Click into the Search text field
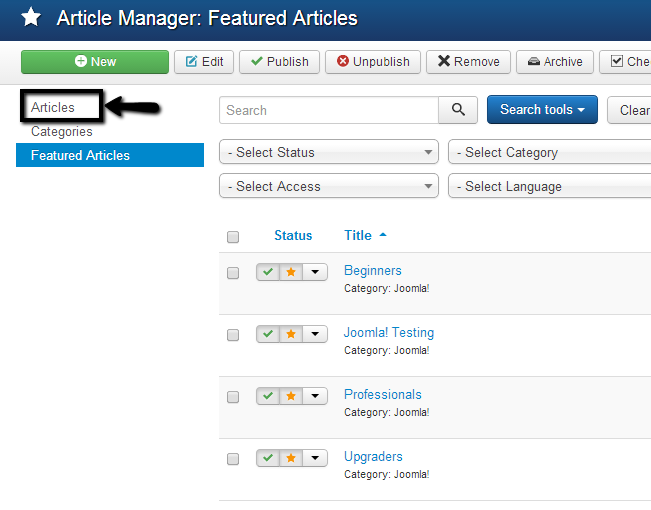The height and width of the screenshot is (510, 651). [x=328, y=110]
